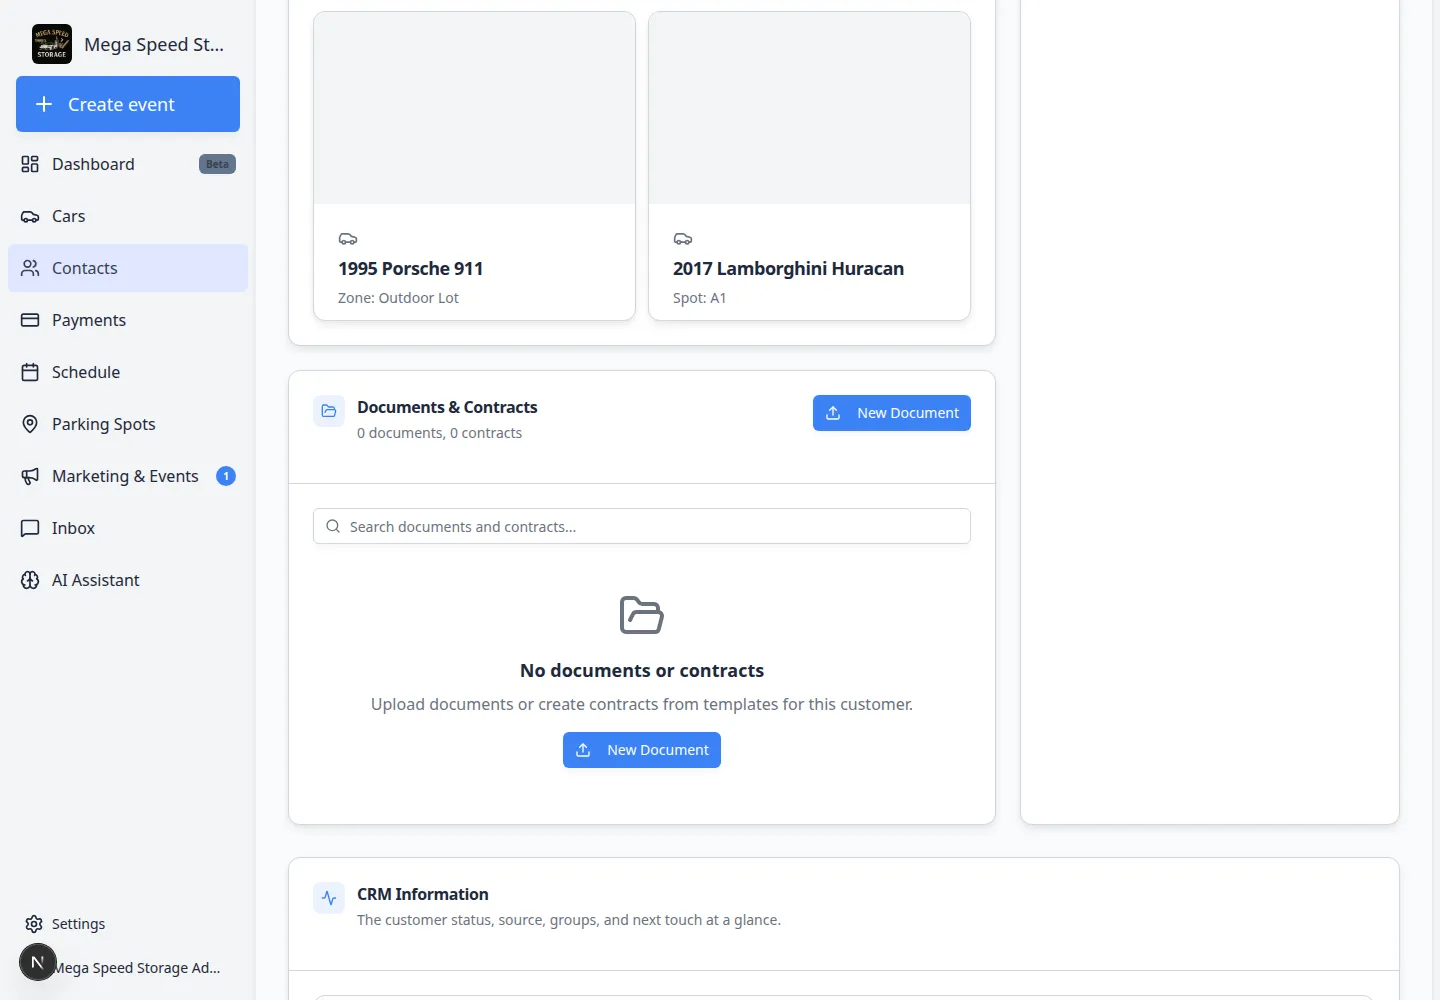Click the search magnifier icon
The height and width of the screenshot is (1000, 1440).
click(333, 526)
